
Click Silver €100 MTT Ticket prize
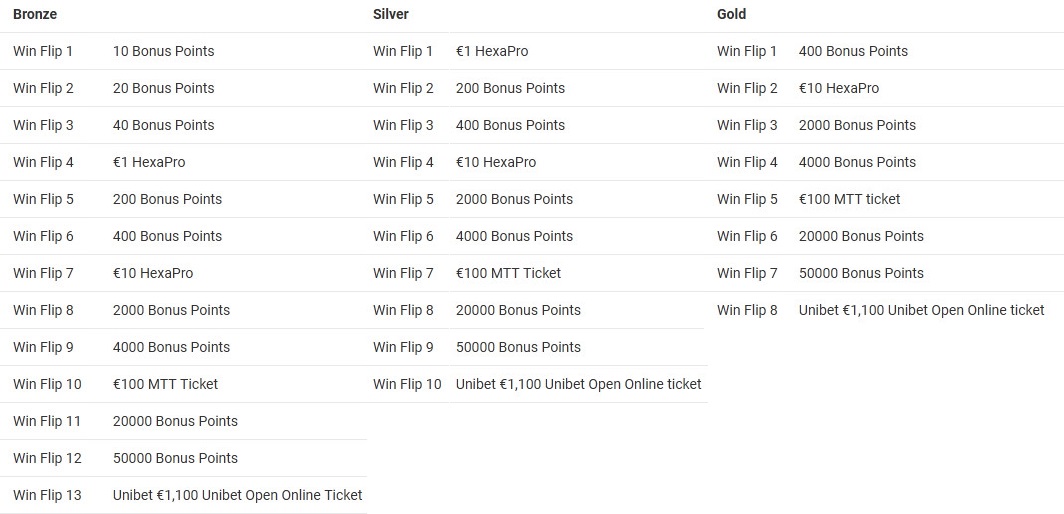(509, 274)
